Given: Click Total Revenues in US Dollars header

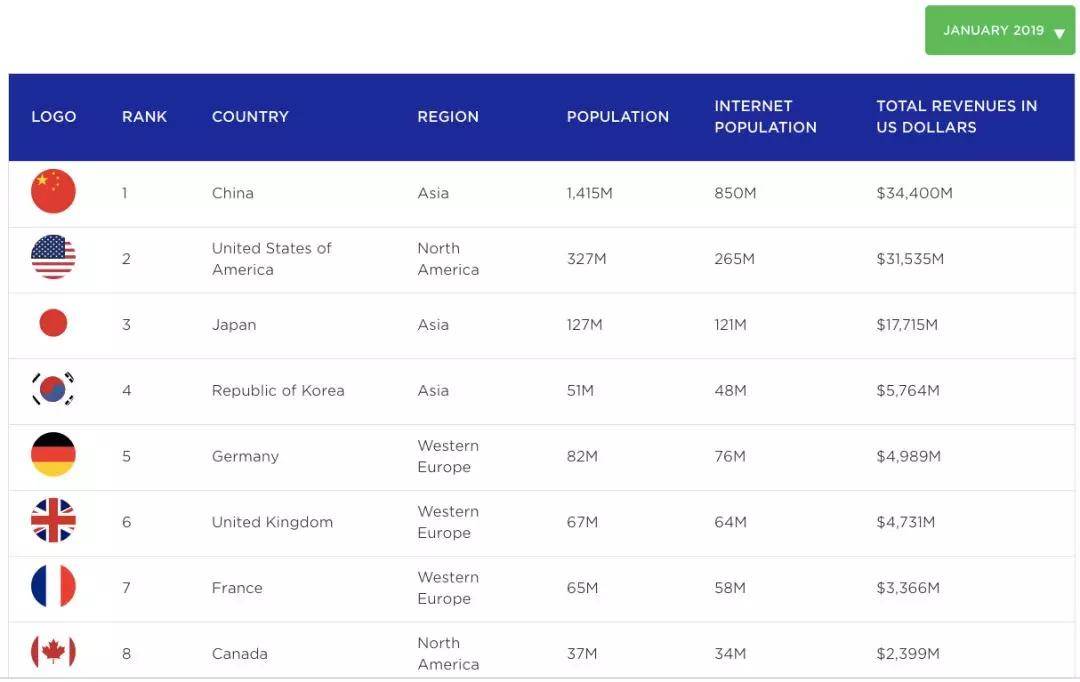Looking at the screenshot, I should pos(957,116).
